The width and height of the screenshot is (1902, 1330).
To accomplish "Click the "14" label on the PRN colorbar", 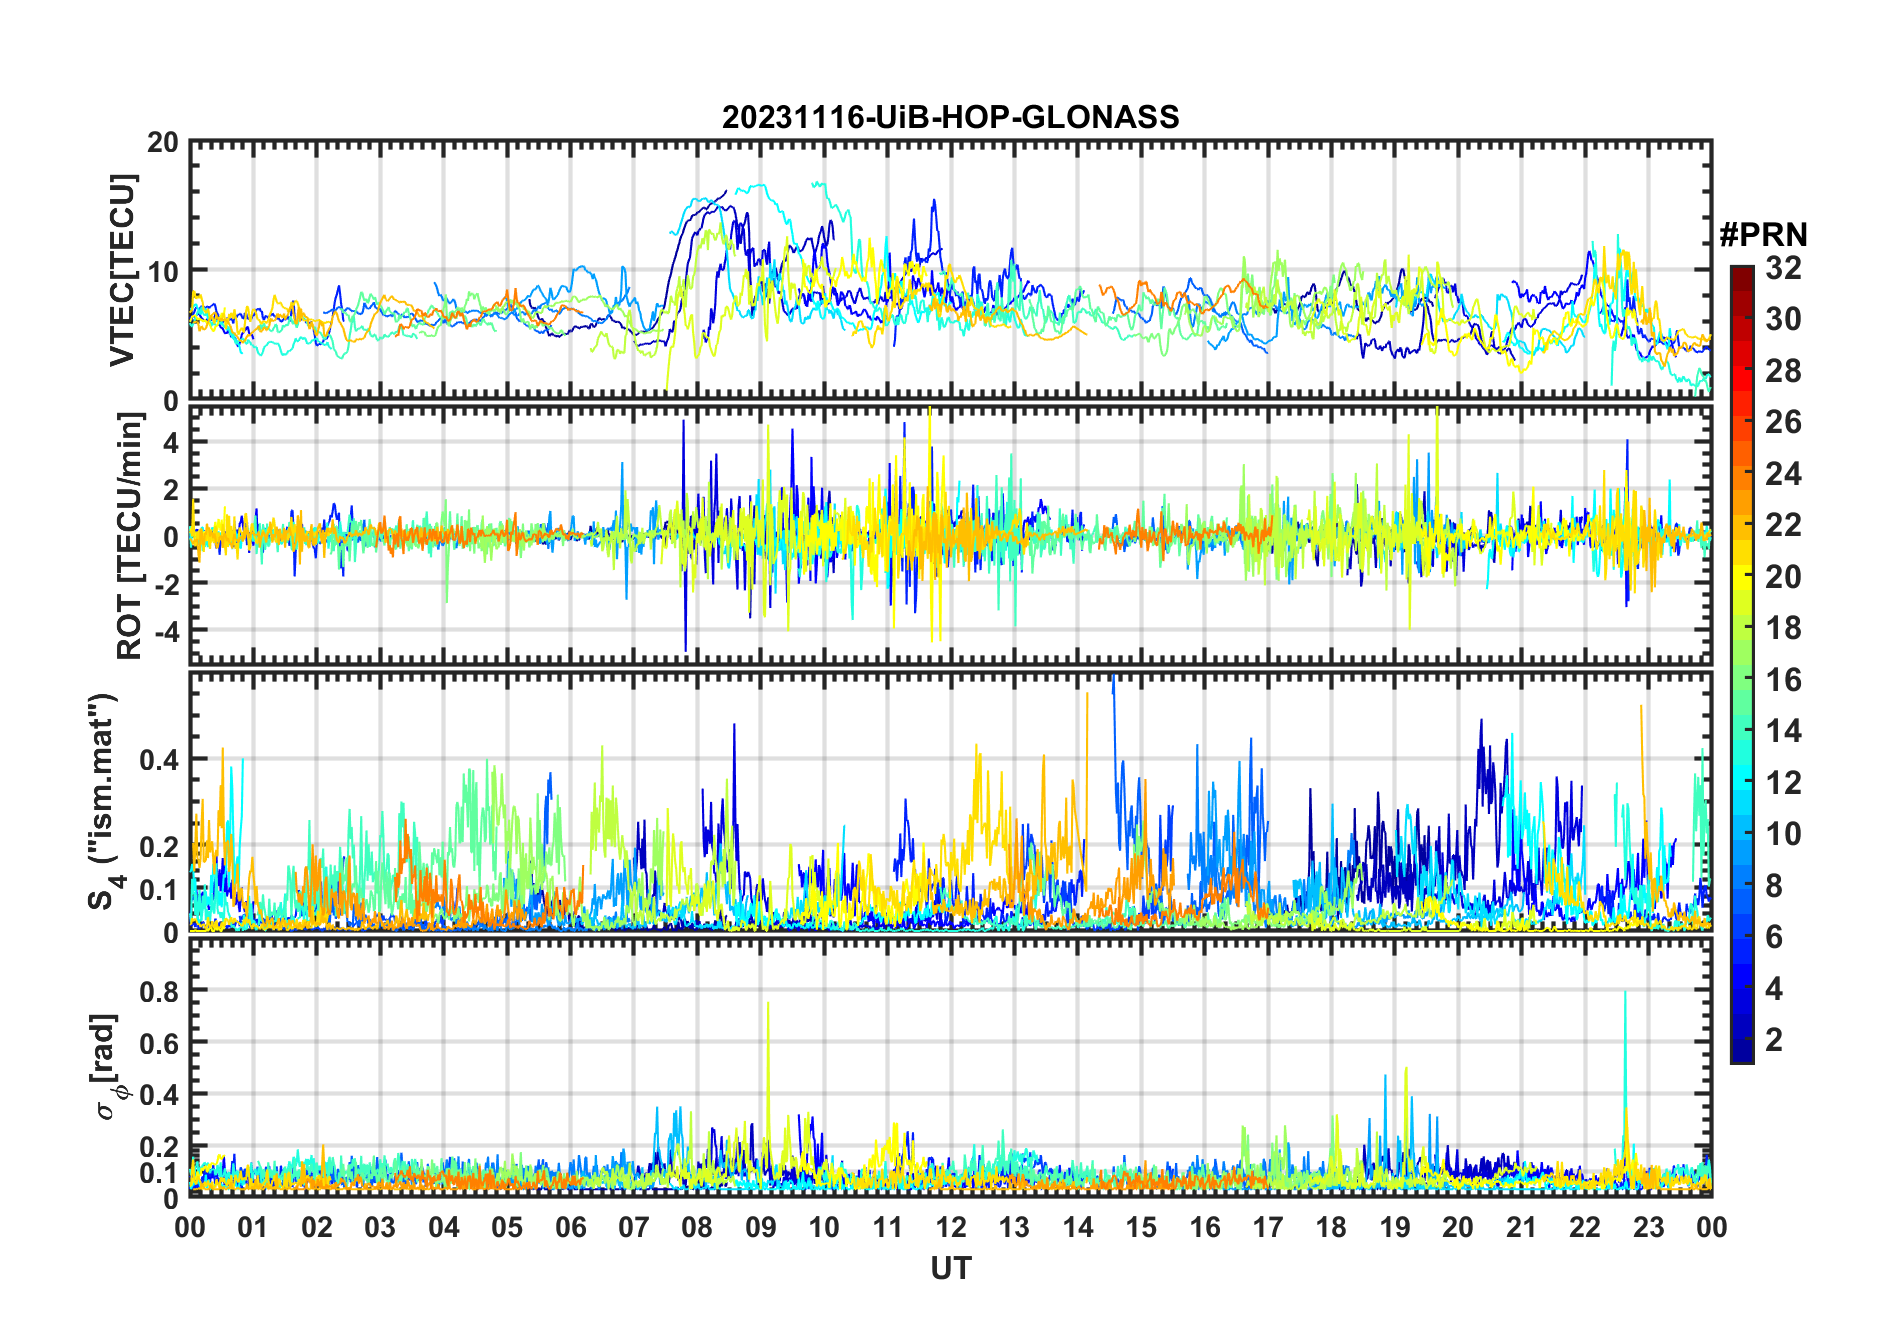I will click(1784, 731).
